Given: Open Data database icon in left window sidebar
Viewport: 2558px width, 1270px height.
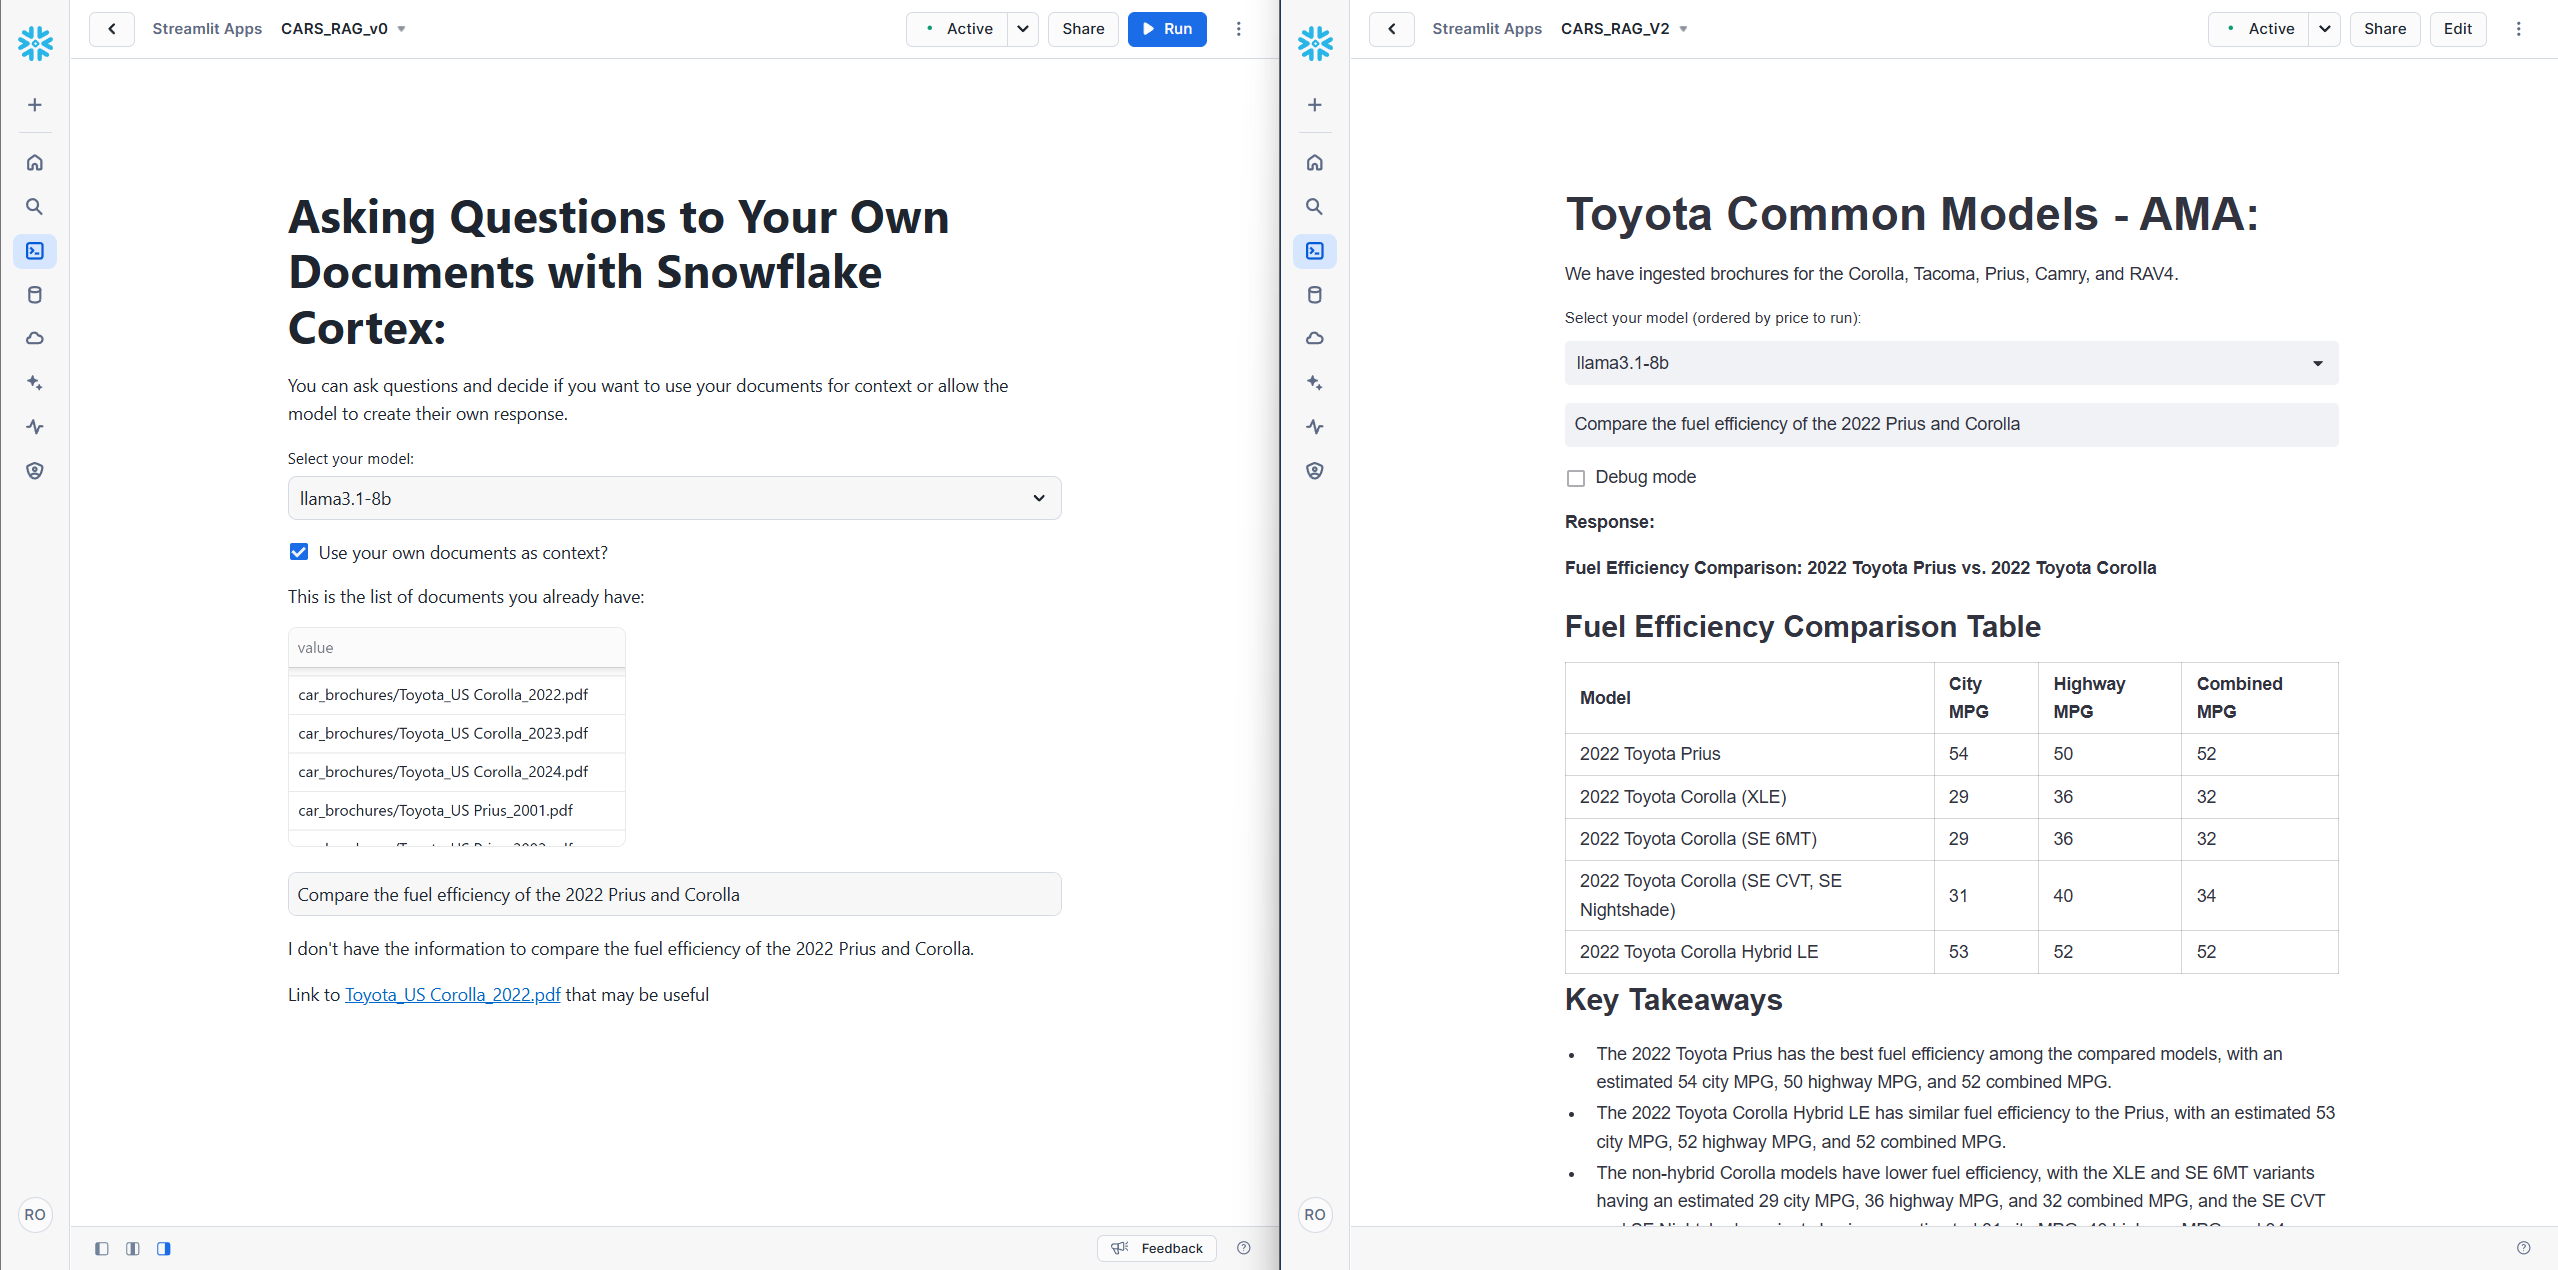Looking at the screenshot, I should coord(35,294).
